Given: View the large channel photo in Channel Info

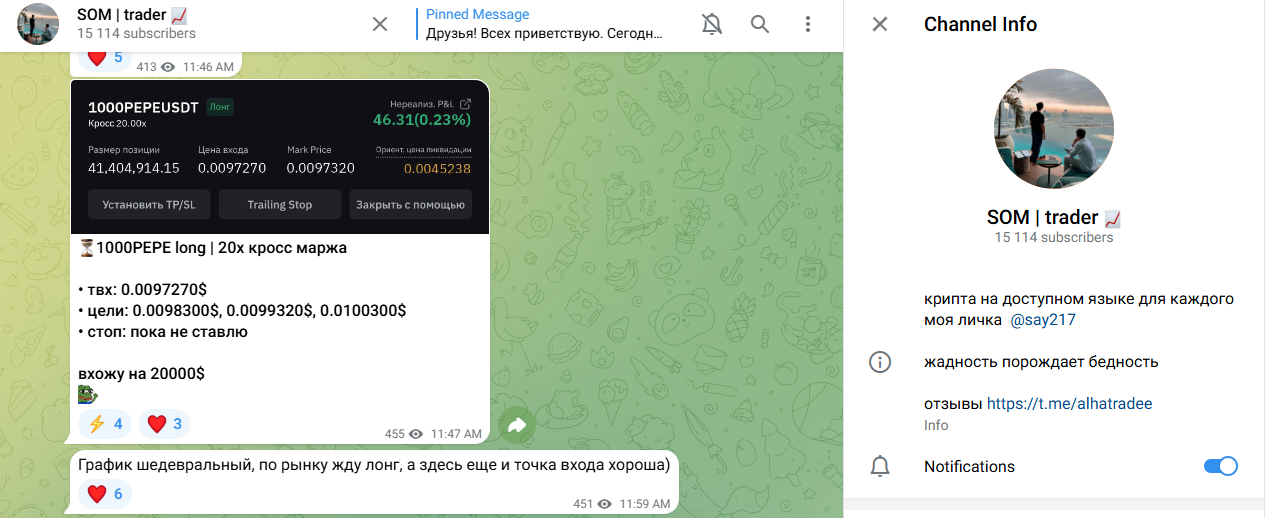Looking at the screenshot, I should pos(1054,129).
